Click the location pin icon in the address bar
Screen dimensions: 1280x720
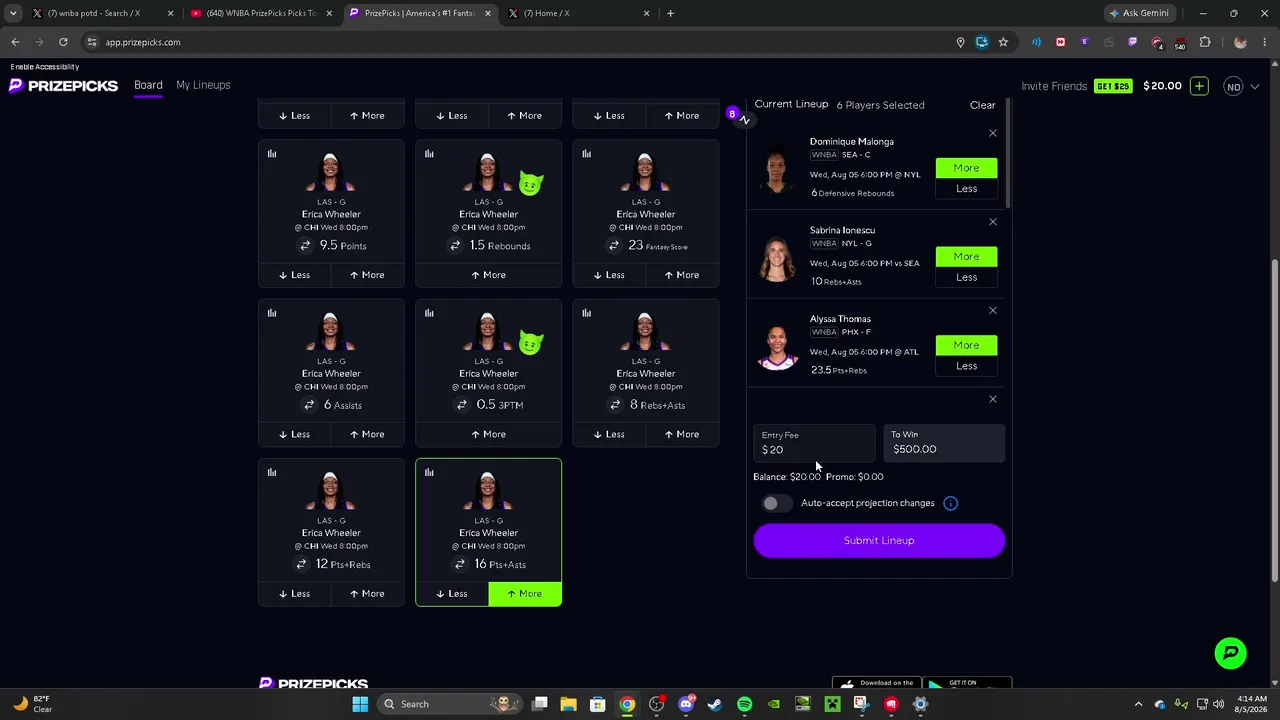coord(960,42)
